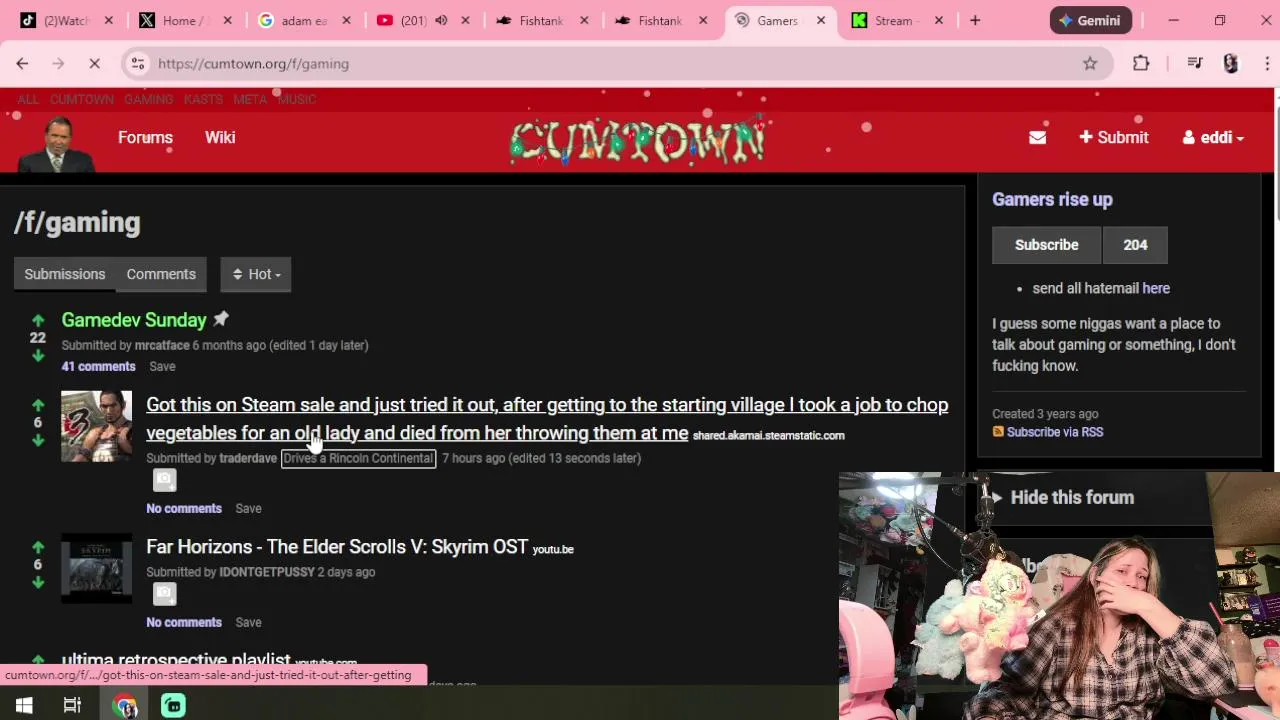Click the browser address bar URL

pyautogui.click(x=253, y=63)
